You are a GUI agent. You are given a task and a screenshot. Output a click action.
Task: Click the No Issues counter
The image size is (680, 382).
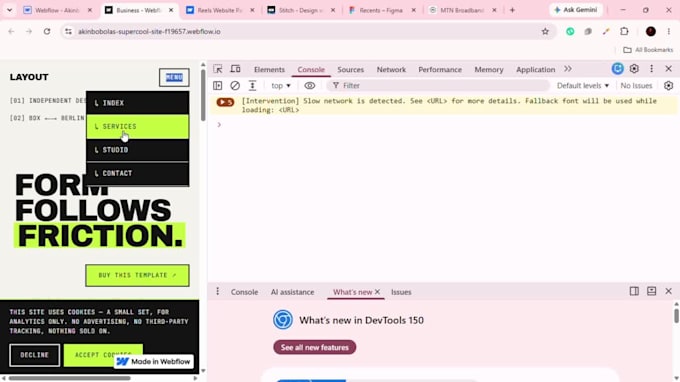click(636, 85)
